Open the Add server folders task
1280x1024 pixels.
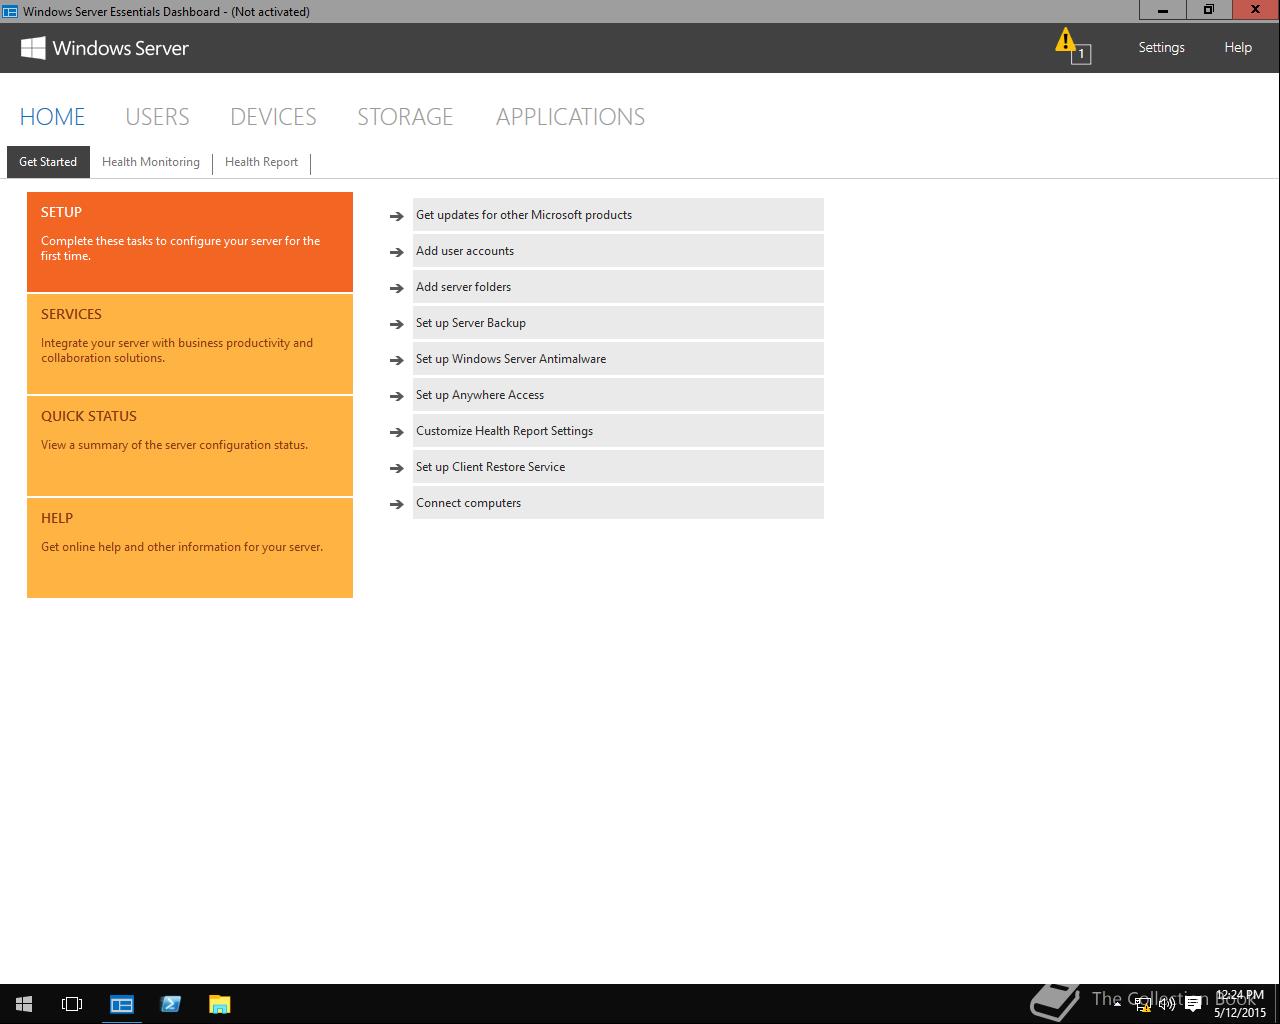(618, 287)
